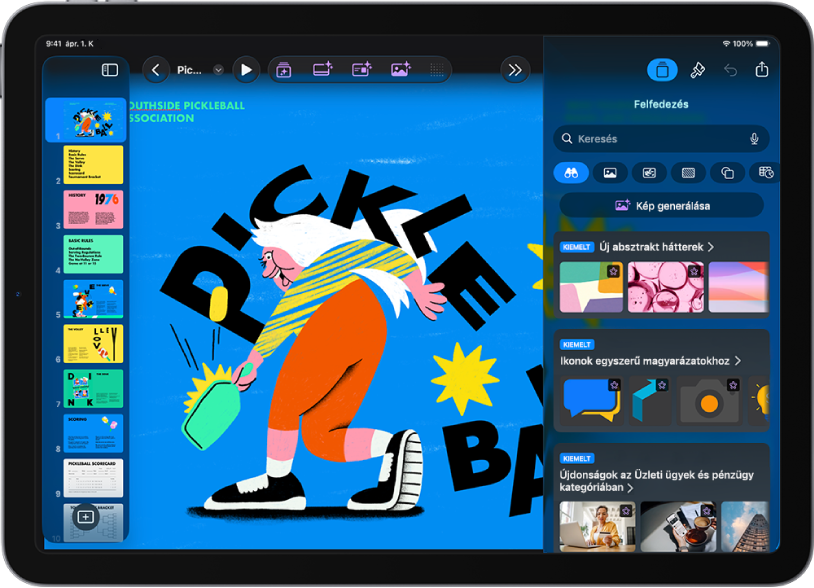Undo the last action
The width and height of the screenshot is (814, 588).
(x=730, y=70)
